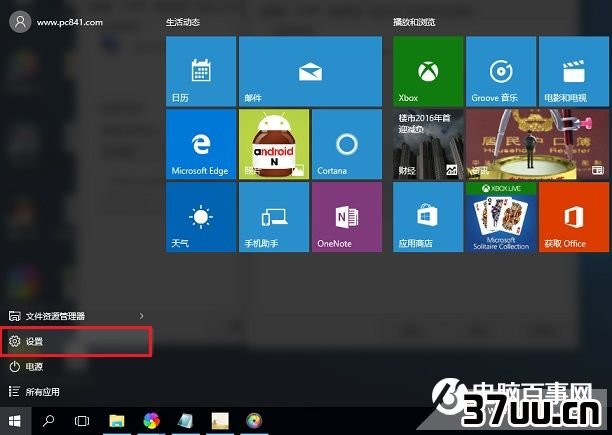Open the 应用商店 Store tile
Screen dimensions: 612x435
428,217
